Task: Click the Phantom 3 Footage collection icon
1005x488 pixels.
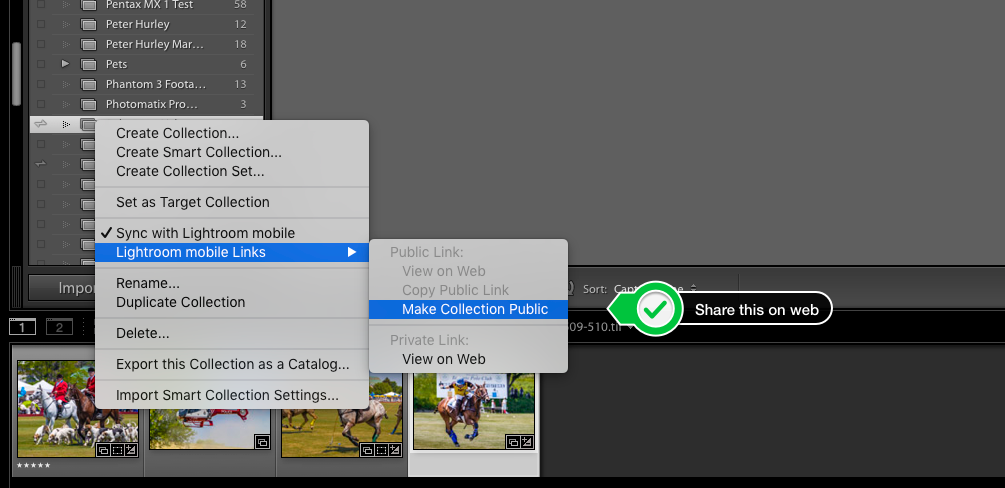Action: coord(88,84)
